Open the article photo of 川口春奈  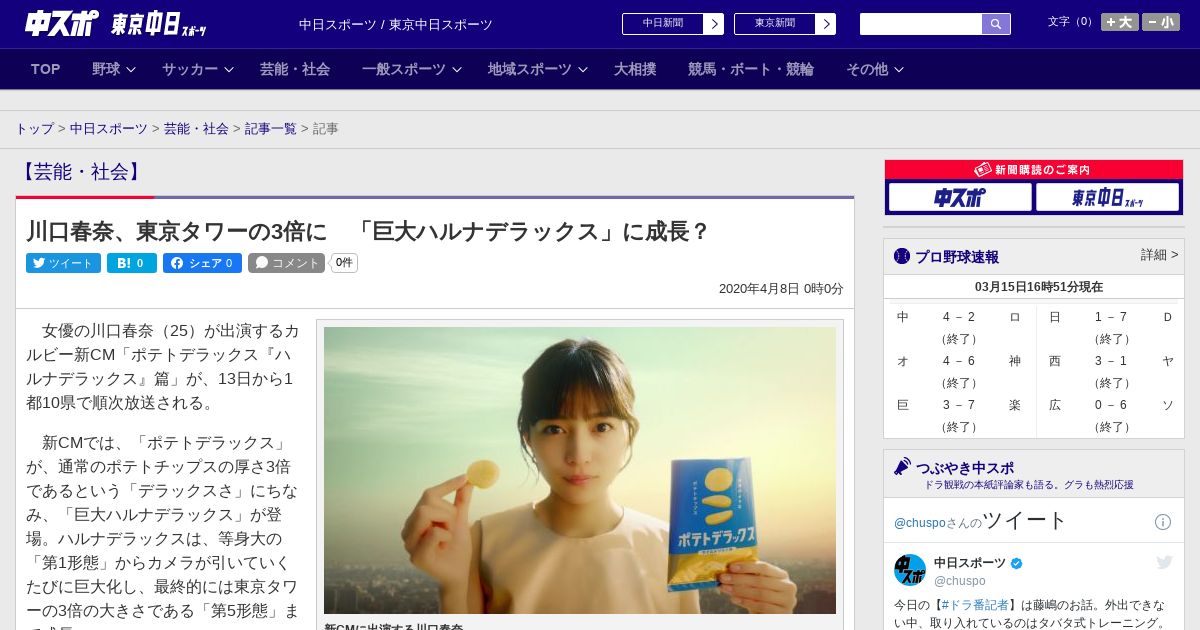tap(580, 470)
